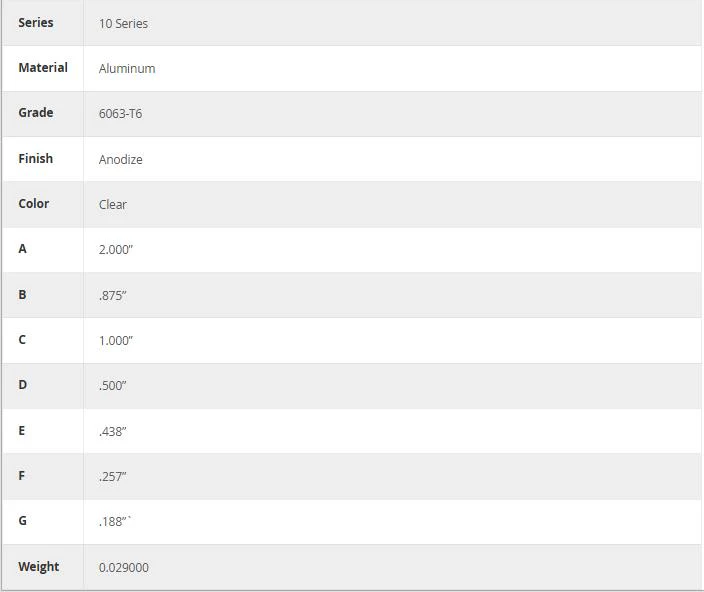Select the 6063-T6 grade value

pos(120,114)
